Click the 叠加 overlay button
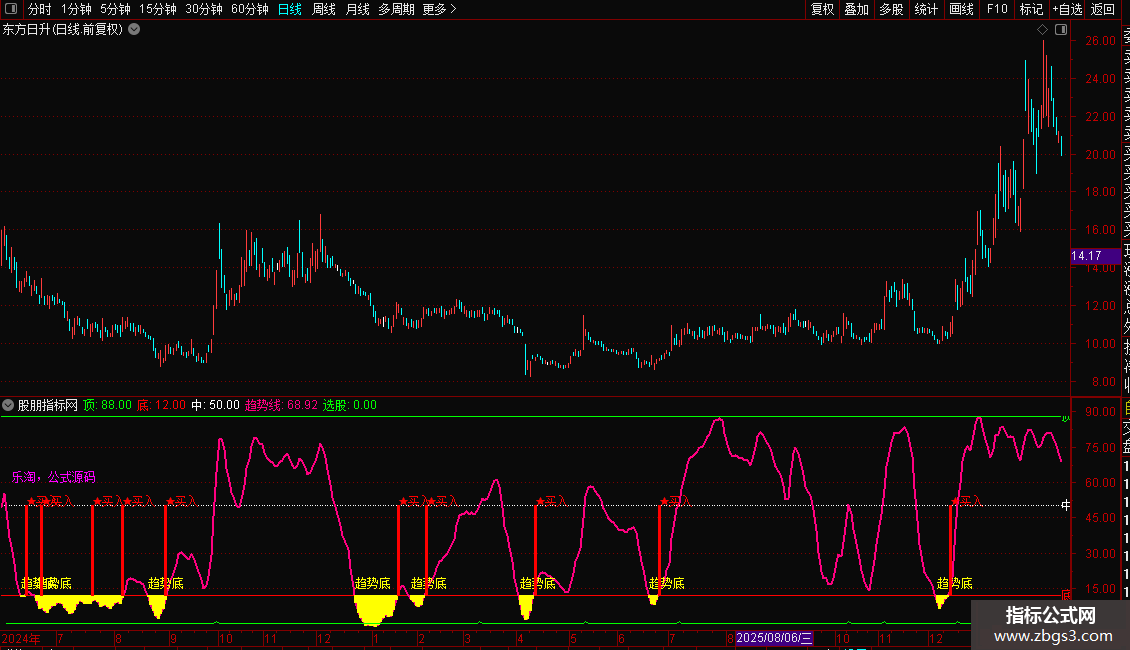 tap(856, 9)
